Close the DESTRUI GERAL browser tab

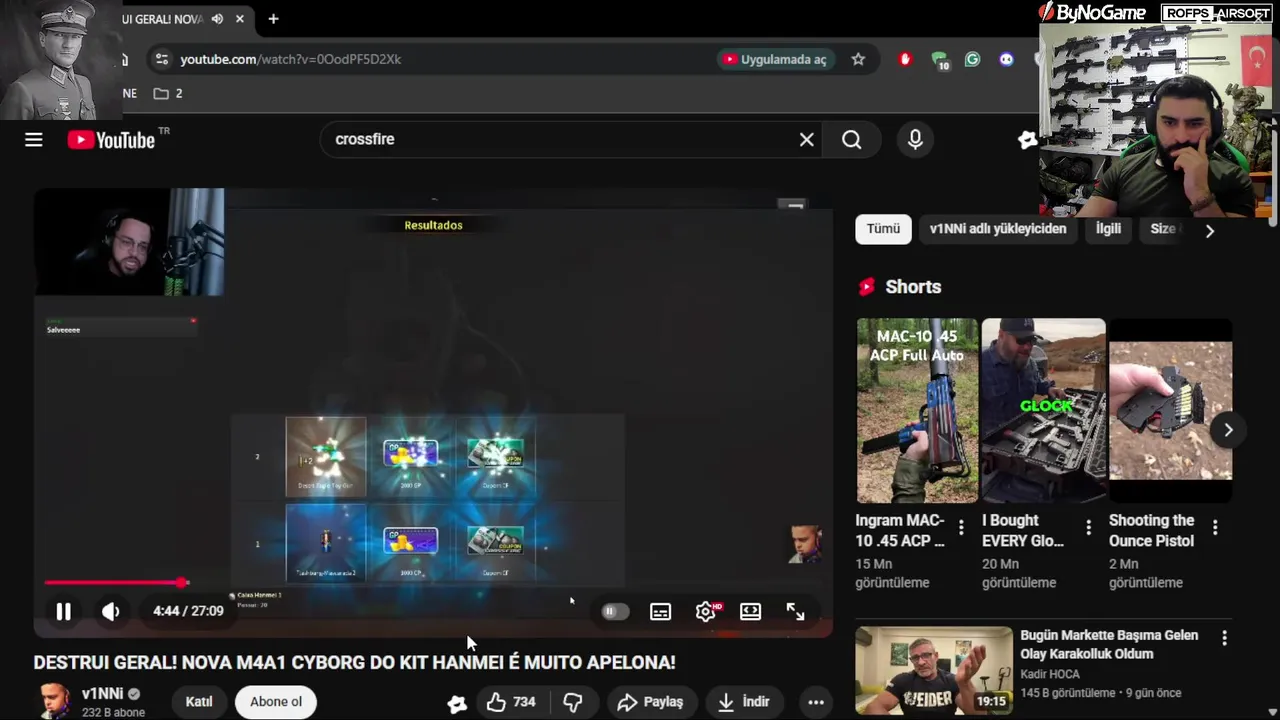240,19
